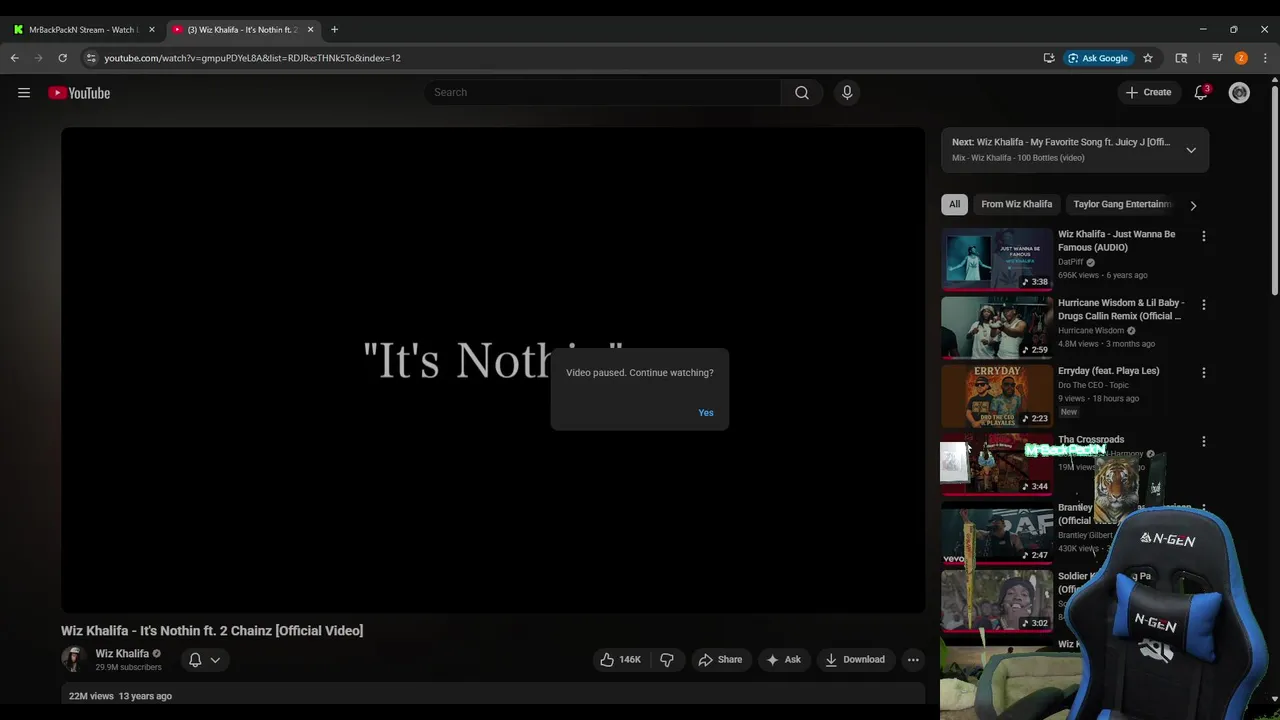Screen dimensions: 1280x720
Task: Open Erryday feat. Playa Les thumbnail
Action: click(997, 397)
